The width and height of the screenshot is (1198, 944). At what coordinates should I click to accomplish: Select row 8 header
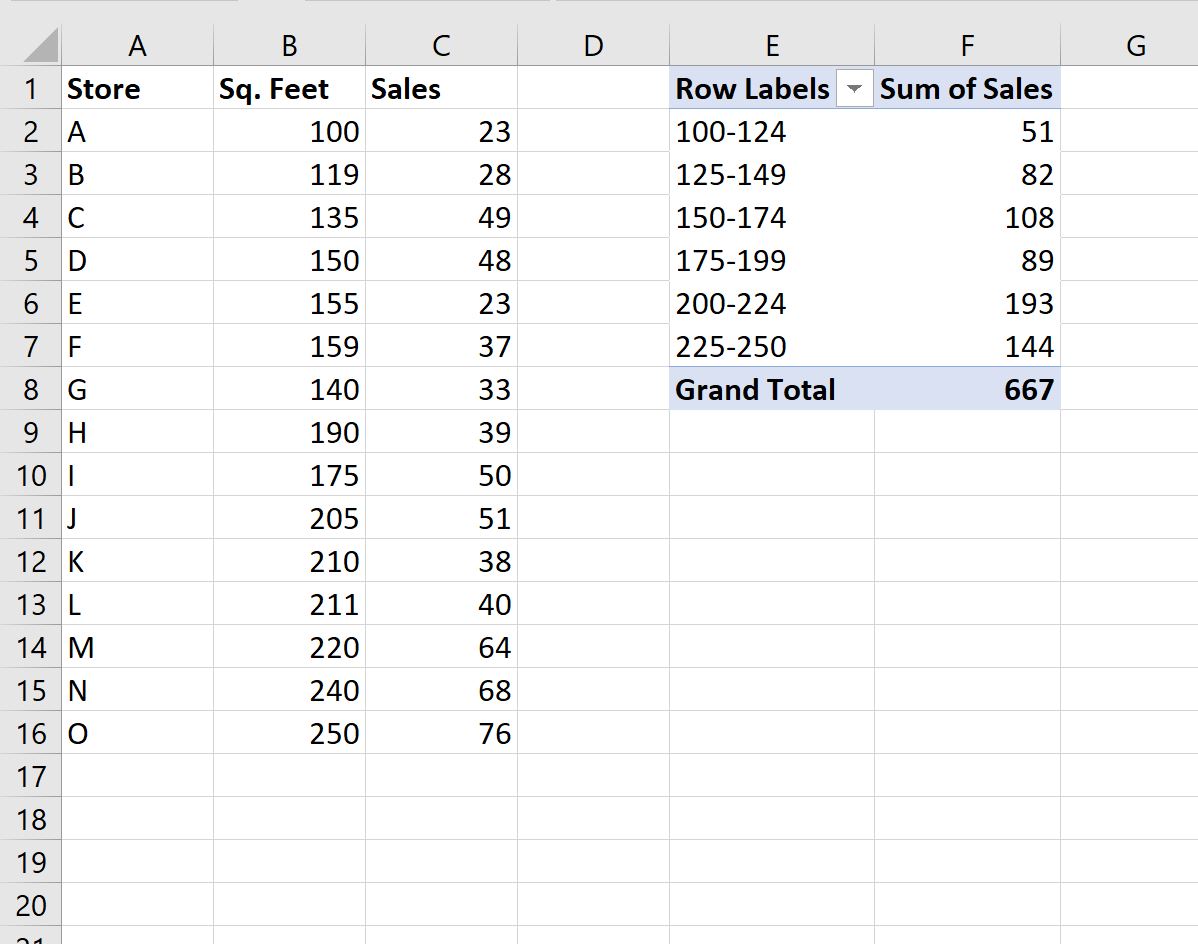coord(31,389)
